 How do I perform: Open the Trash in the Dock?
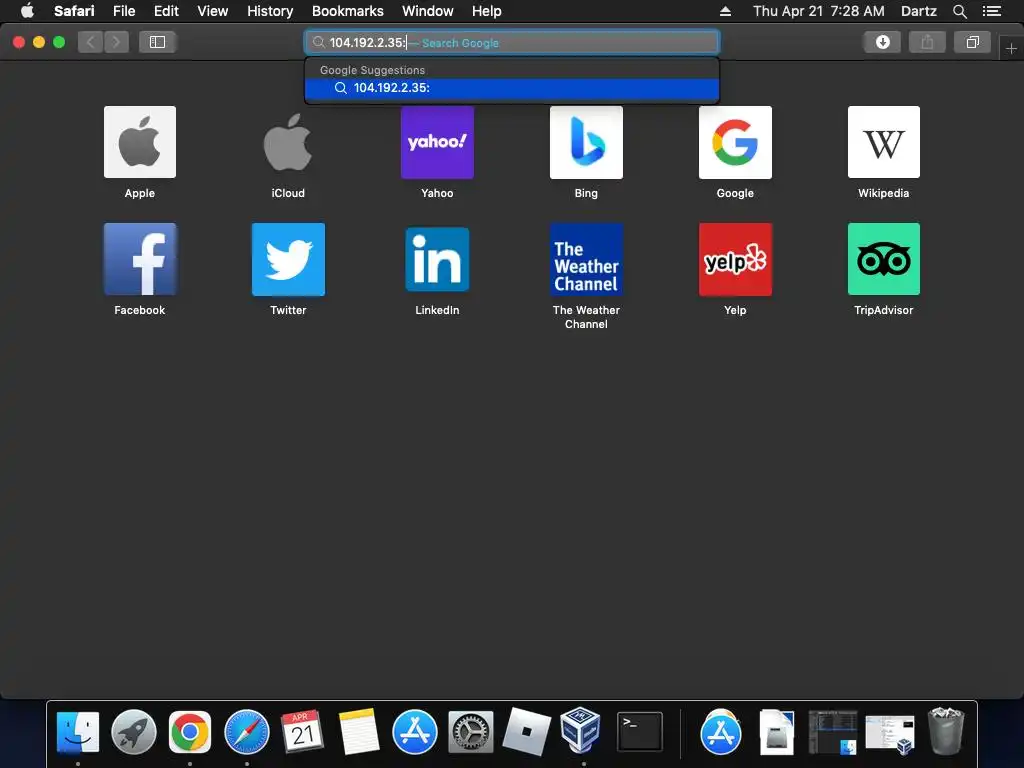pyautogui.click(x=945, y=731)
